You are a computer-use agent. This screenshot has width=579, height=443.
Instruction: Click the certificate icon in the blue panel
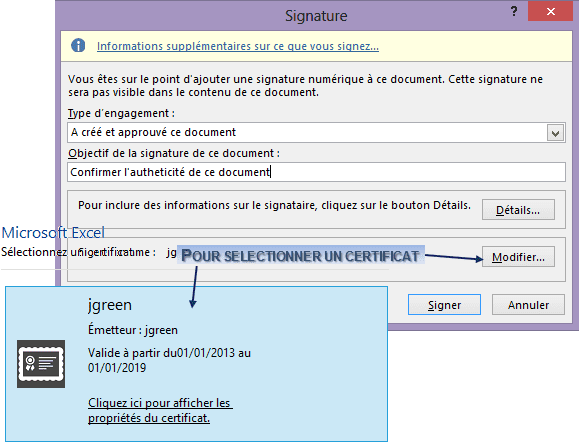[41, 364]
